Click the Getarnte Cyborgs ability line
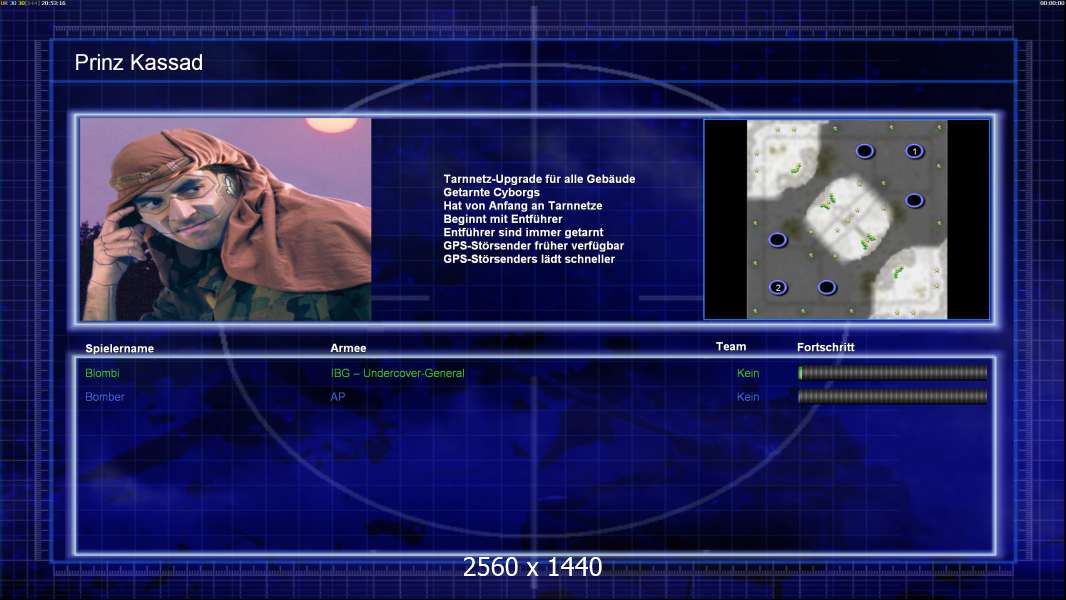 (x=491, y=192)
